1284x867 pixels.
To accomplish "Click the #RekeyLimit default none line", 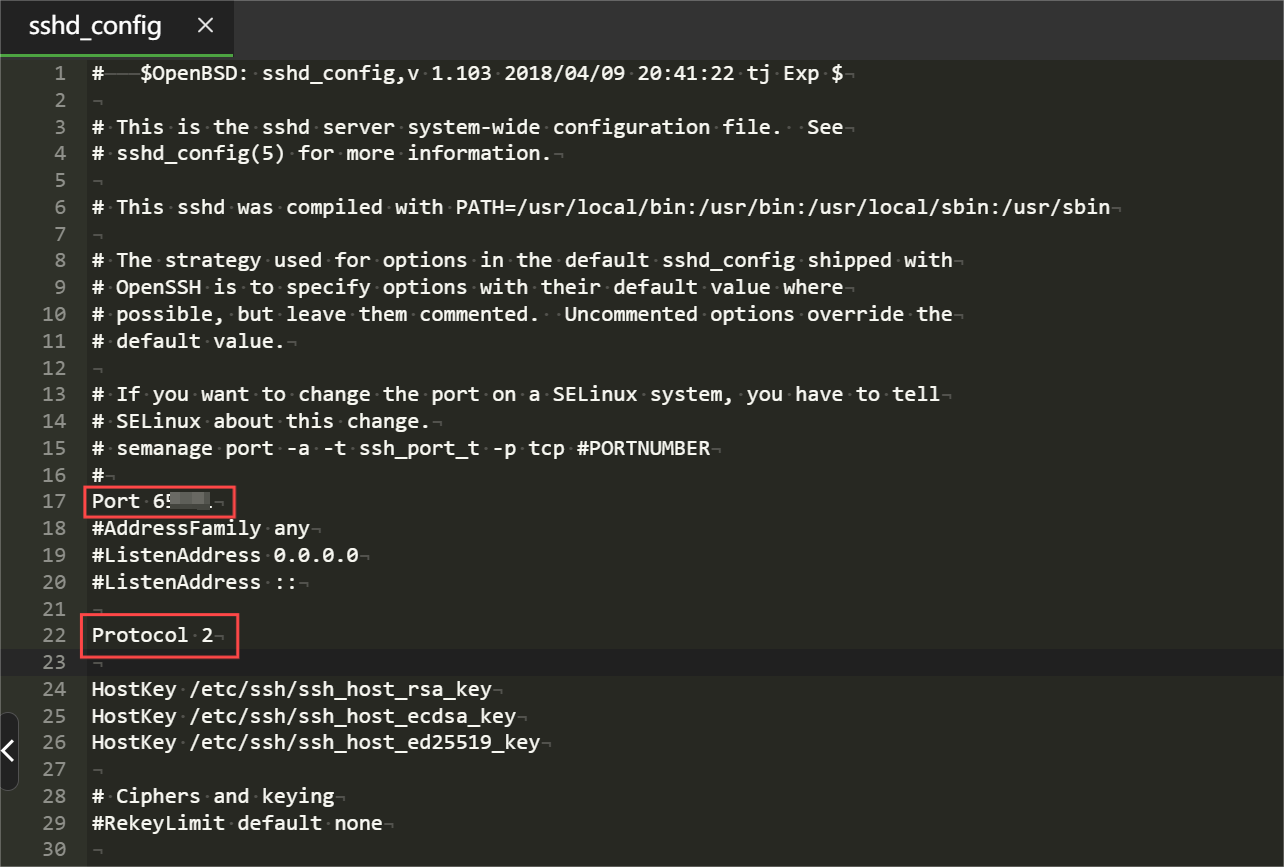I will 237,823.
